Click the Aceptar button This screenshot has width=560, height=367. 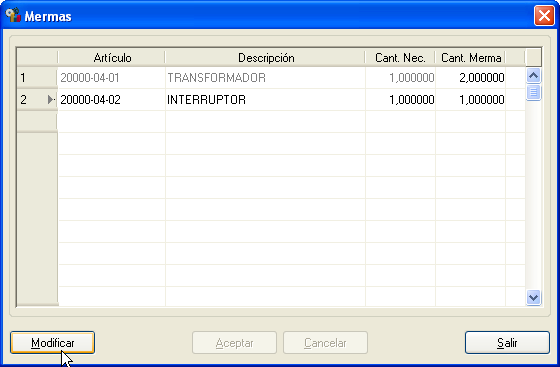click(x=234, y=343)
